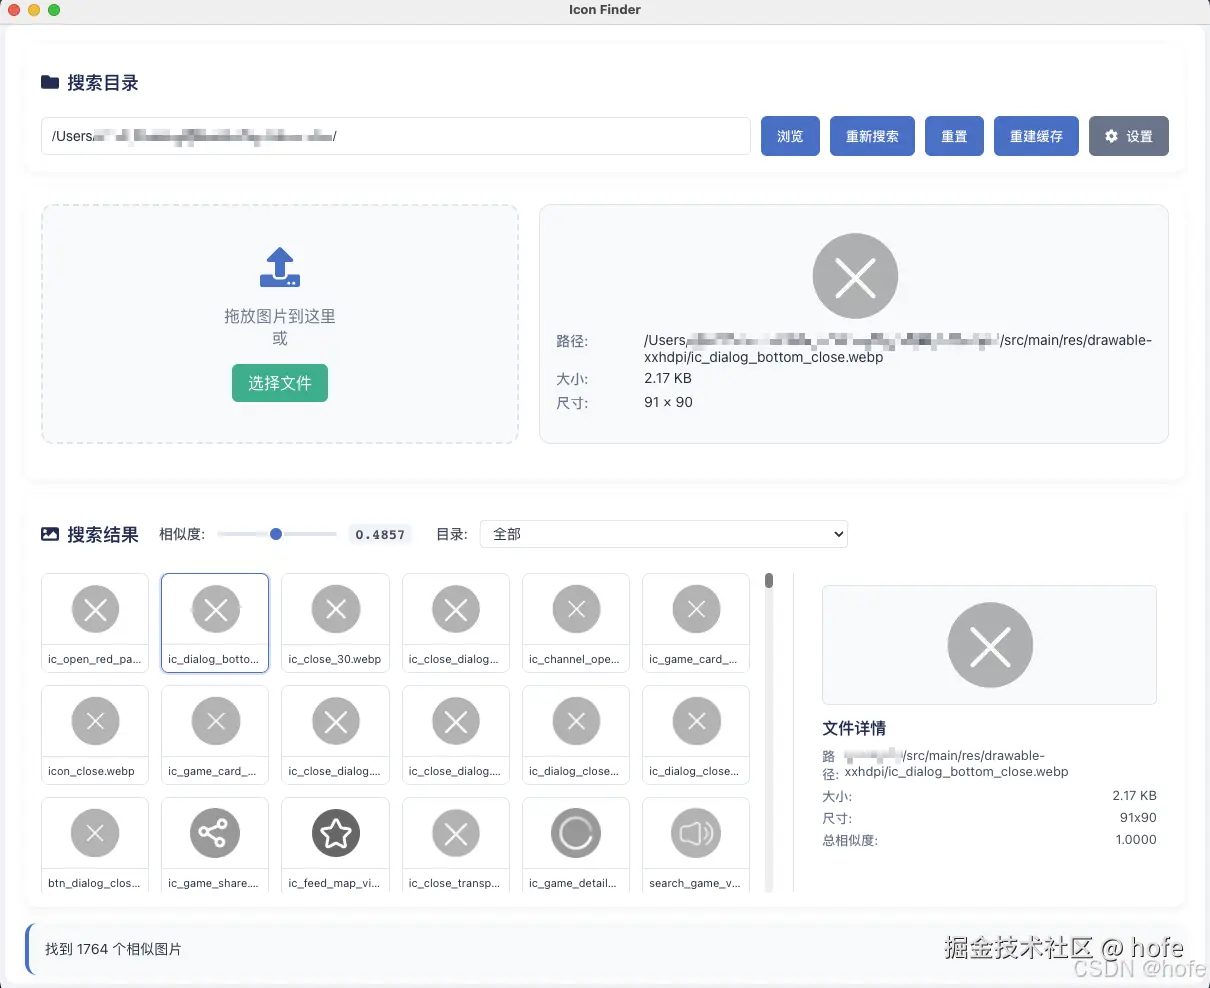Select the ic_game_share share icon result
Screen dimensions: 1210x988
click(x=214, y=832)
